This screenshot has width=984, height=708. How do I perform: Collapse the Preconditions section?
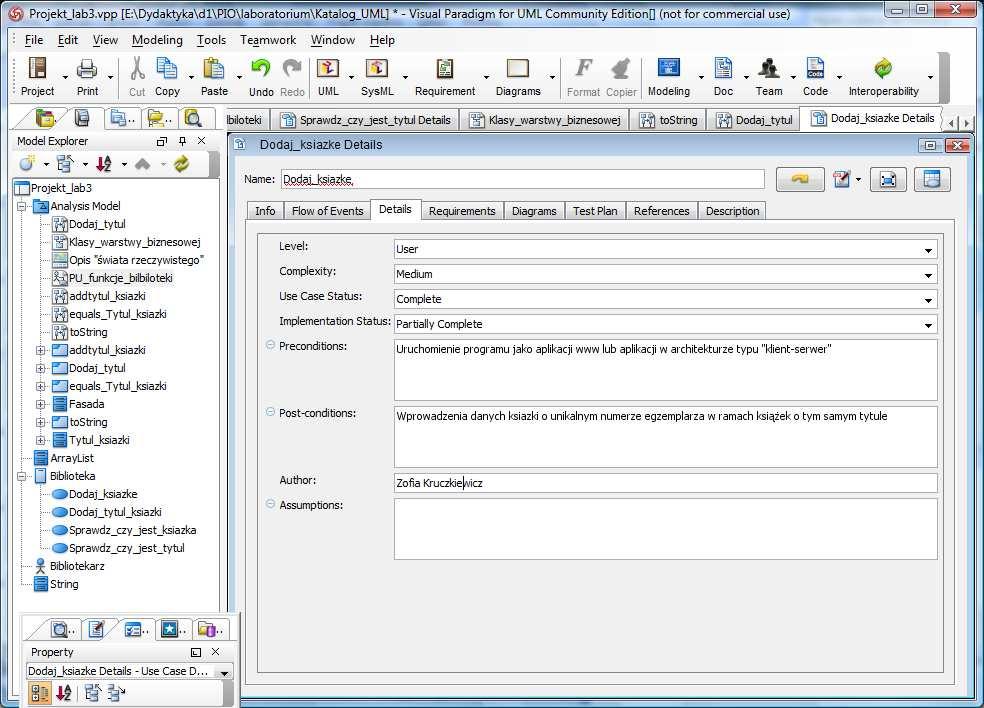(x=270, y=345)
